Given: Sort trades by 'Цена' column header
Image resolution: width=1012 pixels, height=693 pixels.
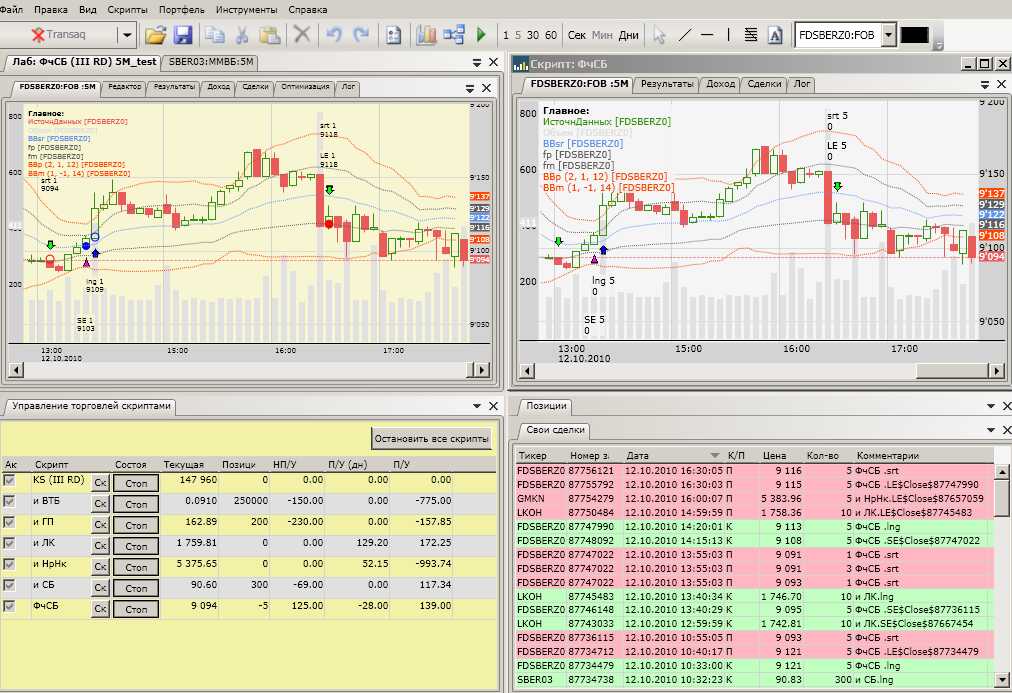Looking at the screenshot, I should pos(773,455).
